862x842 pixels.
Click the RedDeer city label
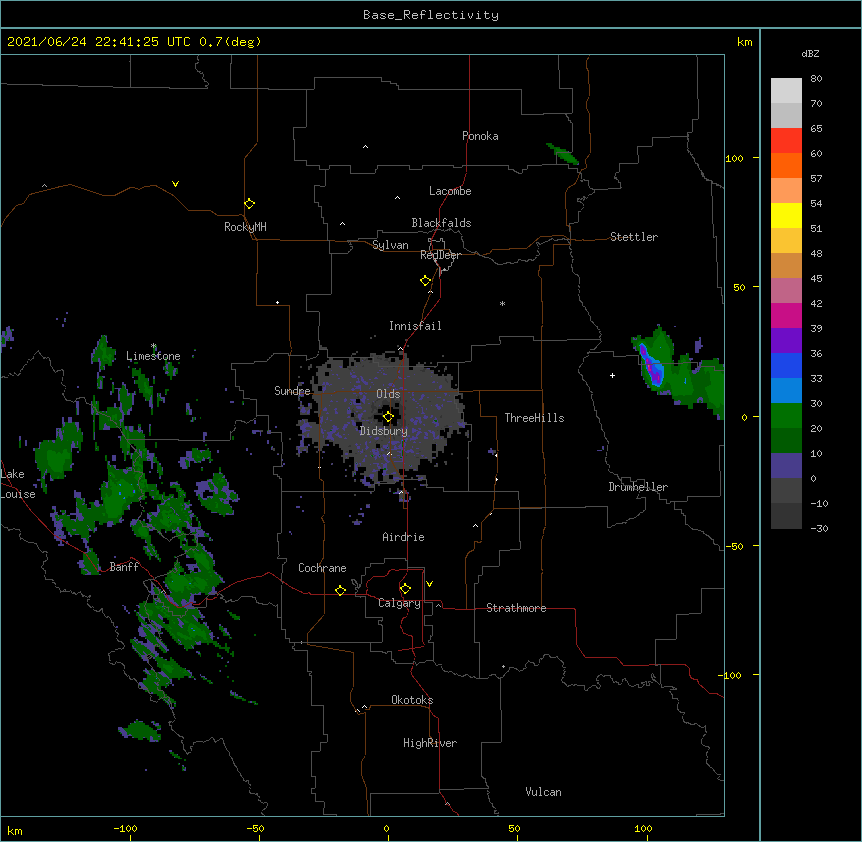440,255
